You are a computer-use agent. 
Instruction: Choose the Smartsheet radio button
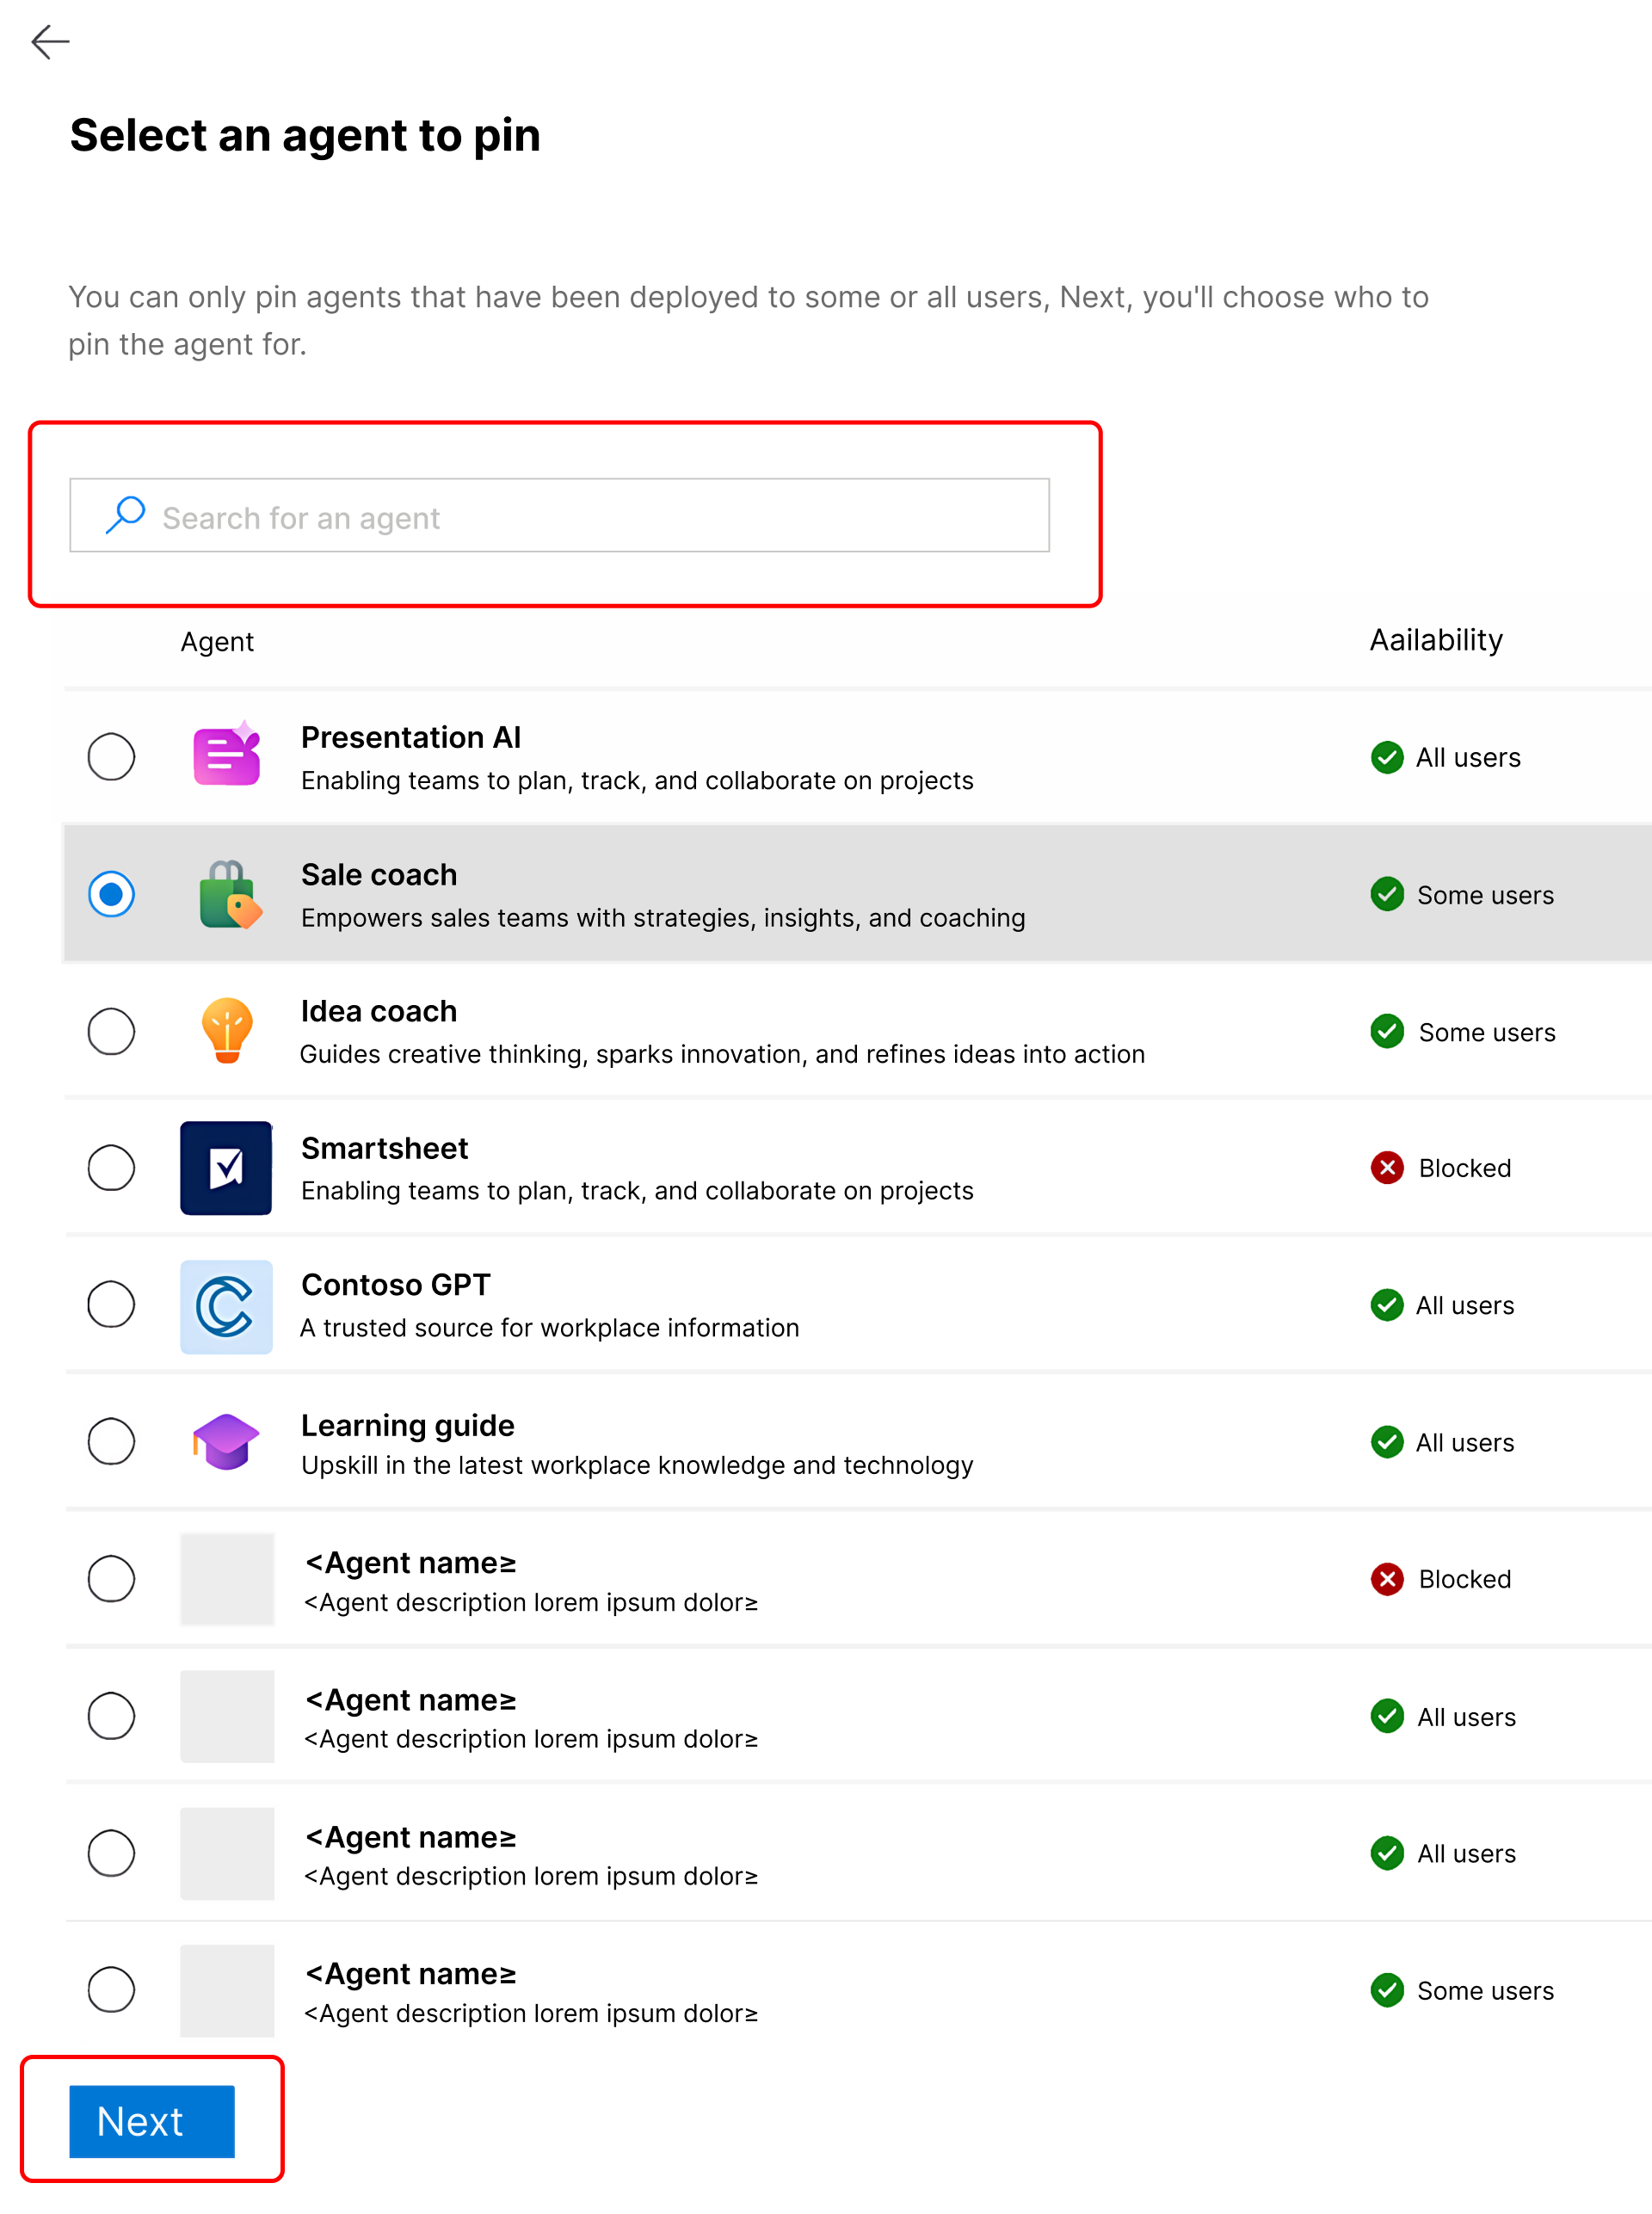(111, 1167)
